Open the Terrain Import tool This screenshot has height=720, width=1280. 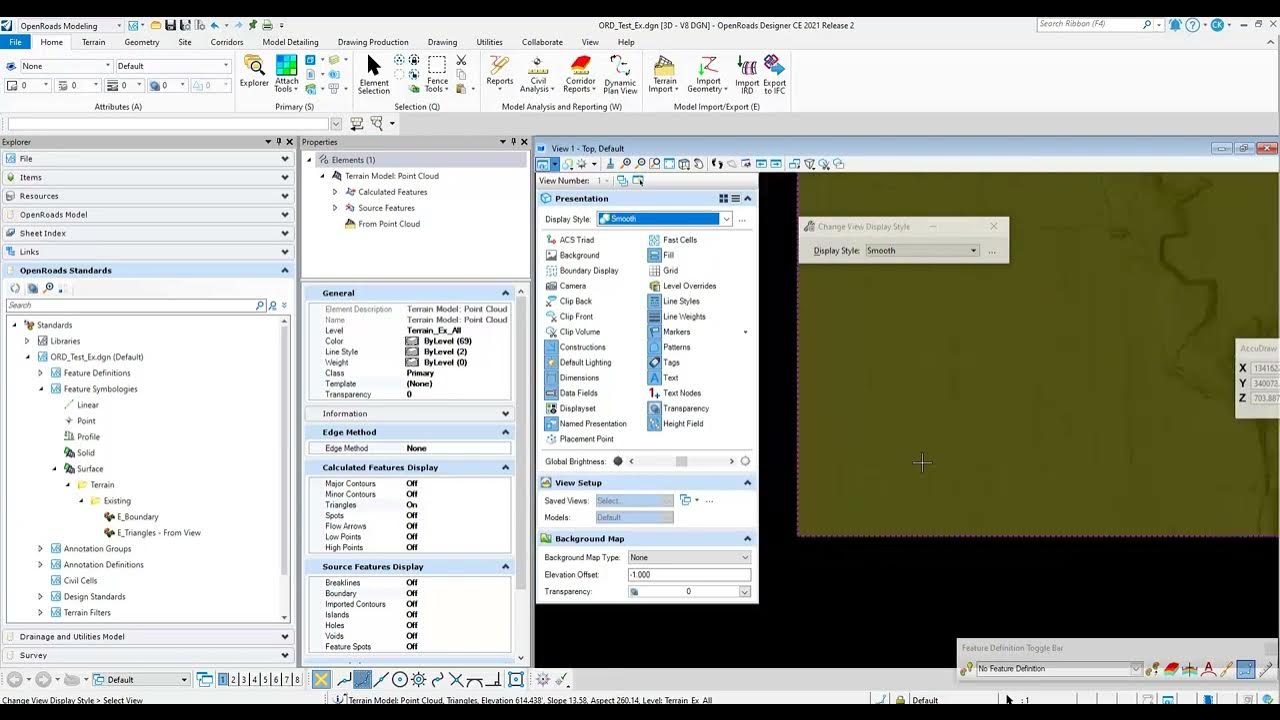(663, 75)
